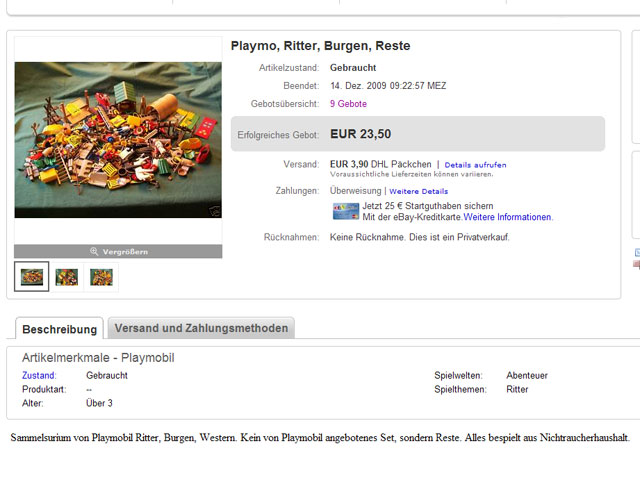Open Weitere Details for payments

(x=419, y=191)
